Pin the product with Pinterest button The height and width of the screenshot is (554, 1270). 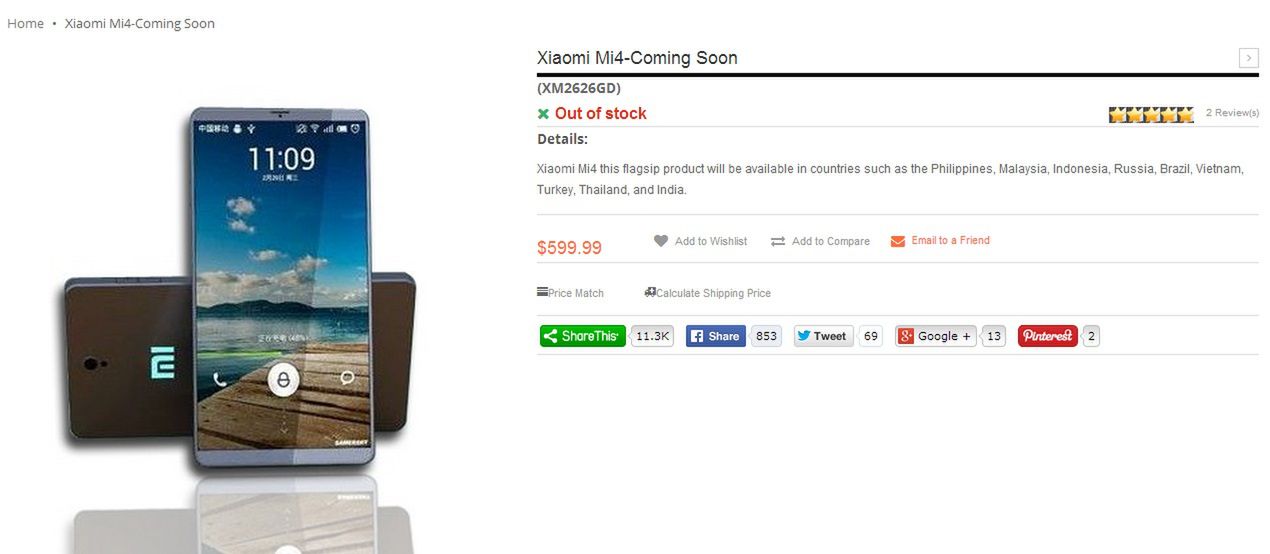[1048, 336]
